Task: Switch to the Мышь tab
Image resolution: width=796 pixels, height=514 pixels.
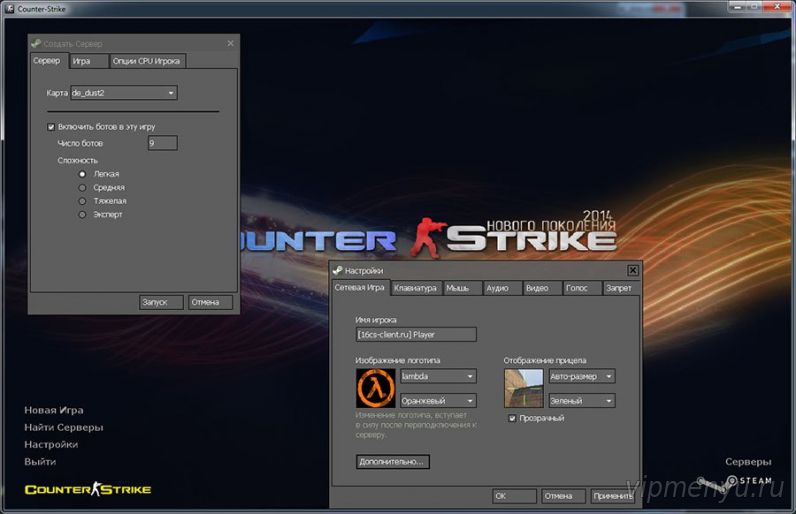Action: point(463,288)
